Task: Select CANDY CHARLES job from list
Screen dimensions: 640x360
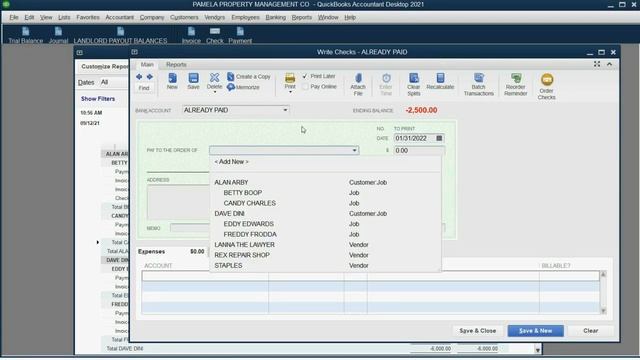Action: (325, 203)
